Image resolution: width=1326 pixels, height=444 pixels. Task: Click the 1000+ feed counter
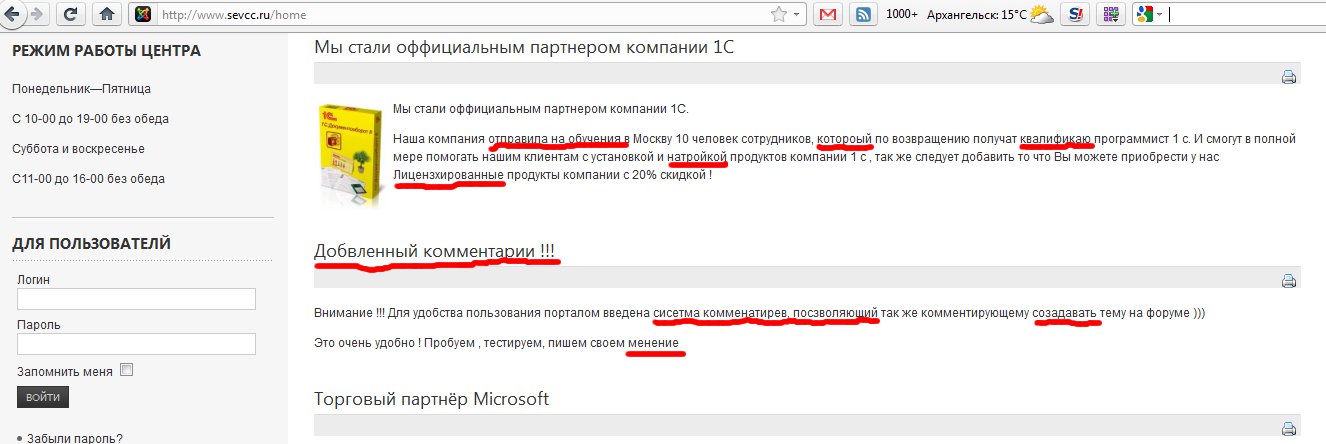pos(902,14)
